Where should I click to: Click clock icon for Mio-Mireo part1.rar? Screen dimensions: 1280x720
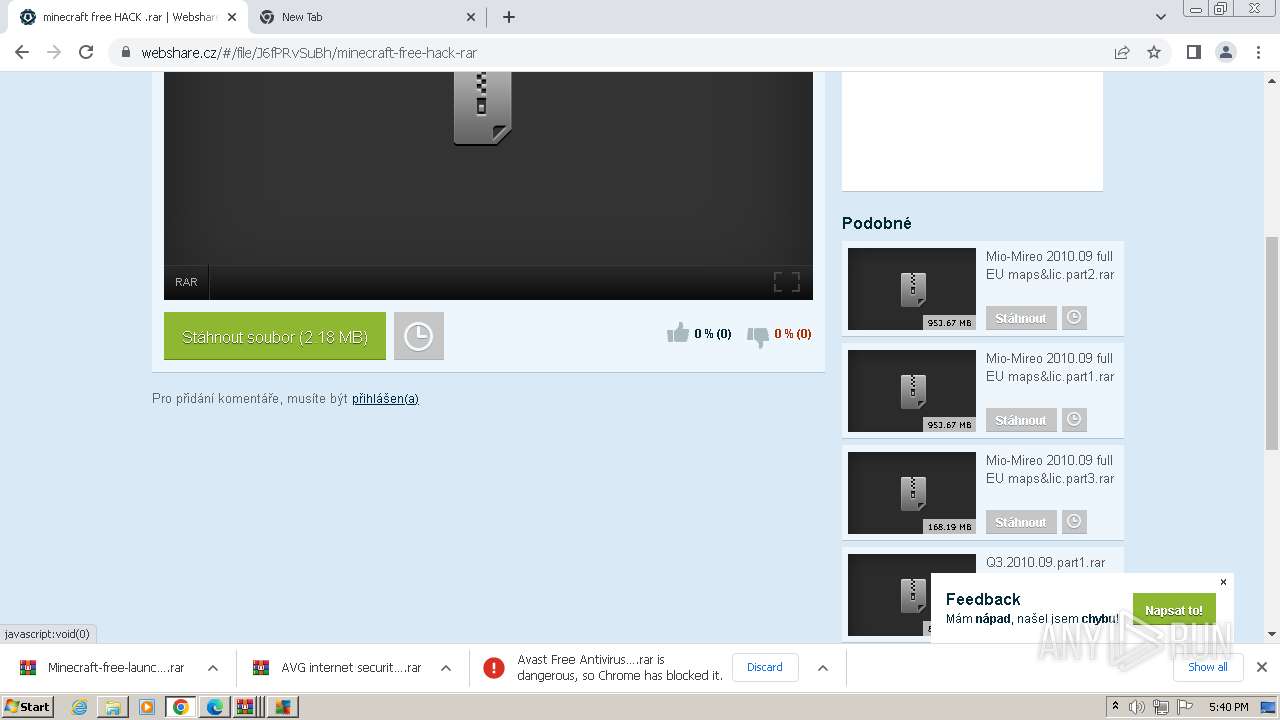[1074, 420]
